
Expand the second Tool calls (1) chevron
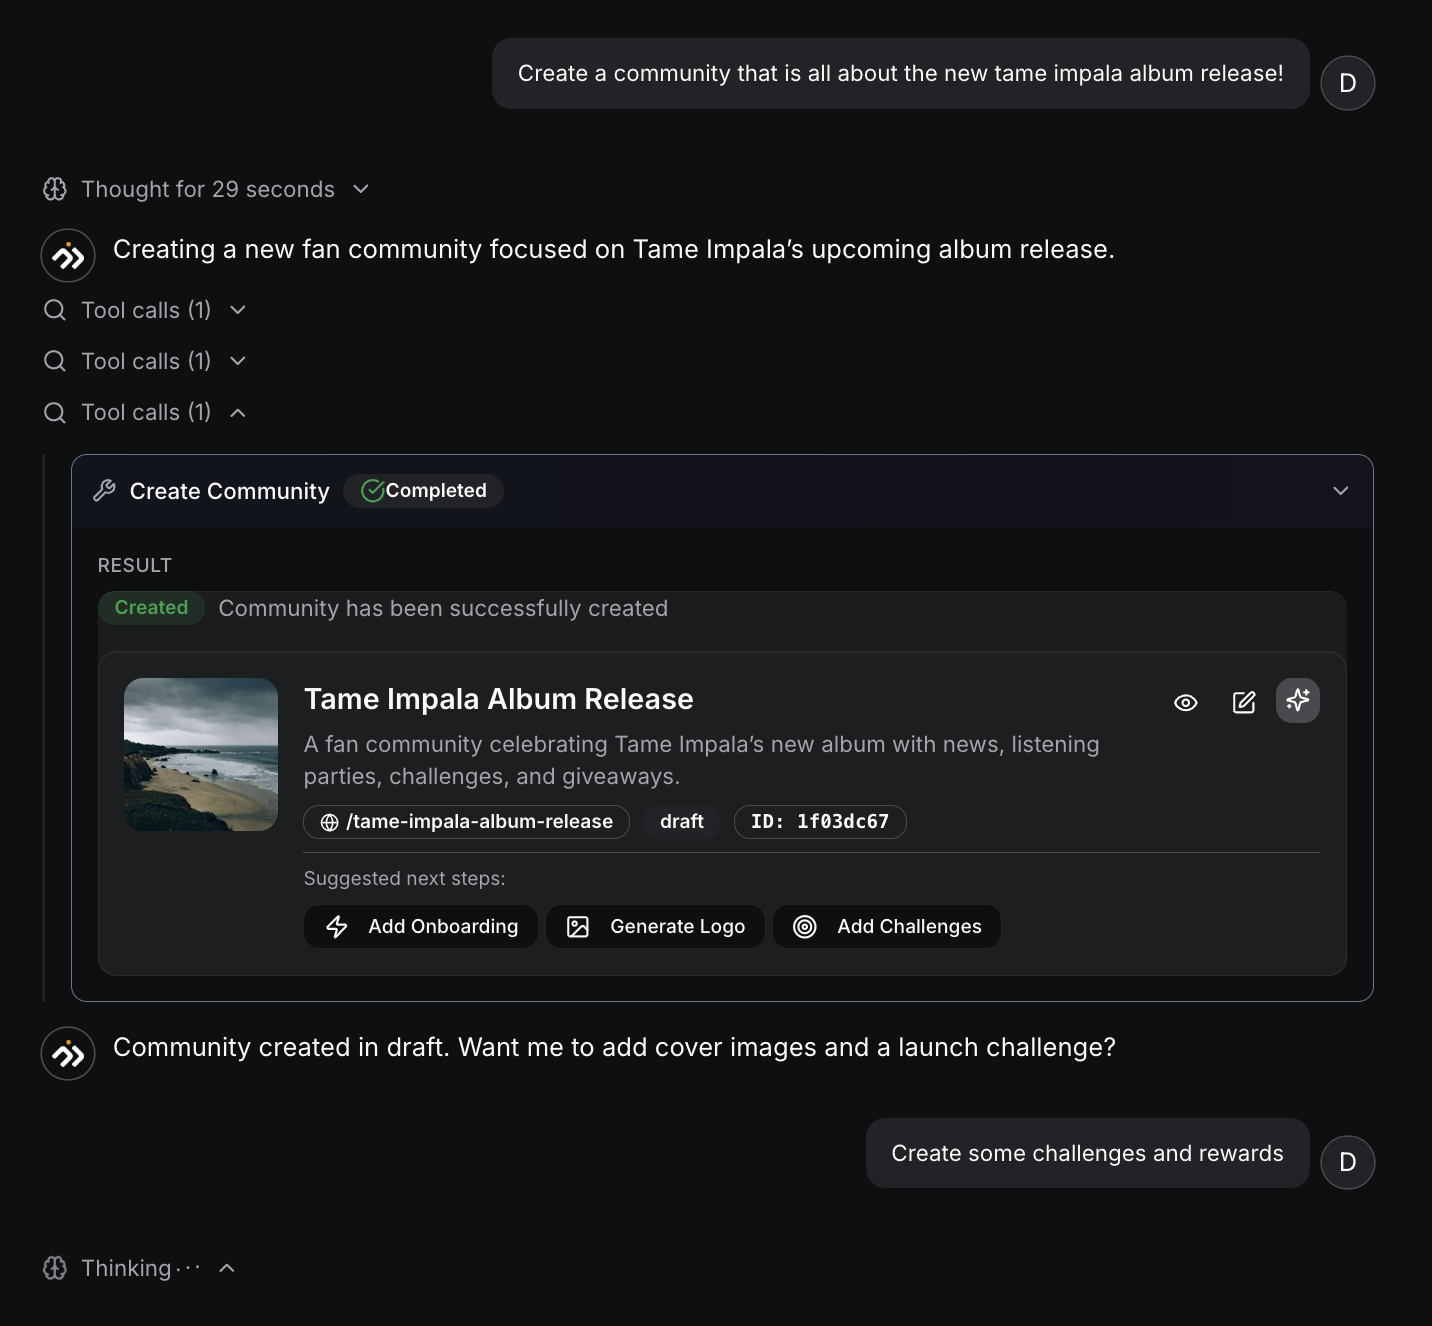point(238,361)
